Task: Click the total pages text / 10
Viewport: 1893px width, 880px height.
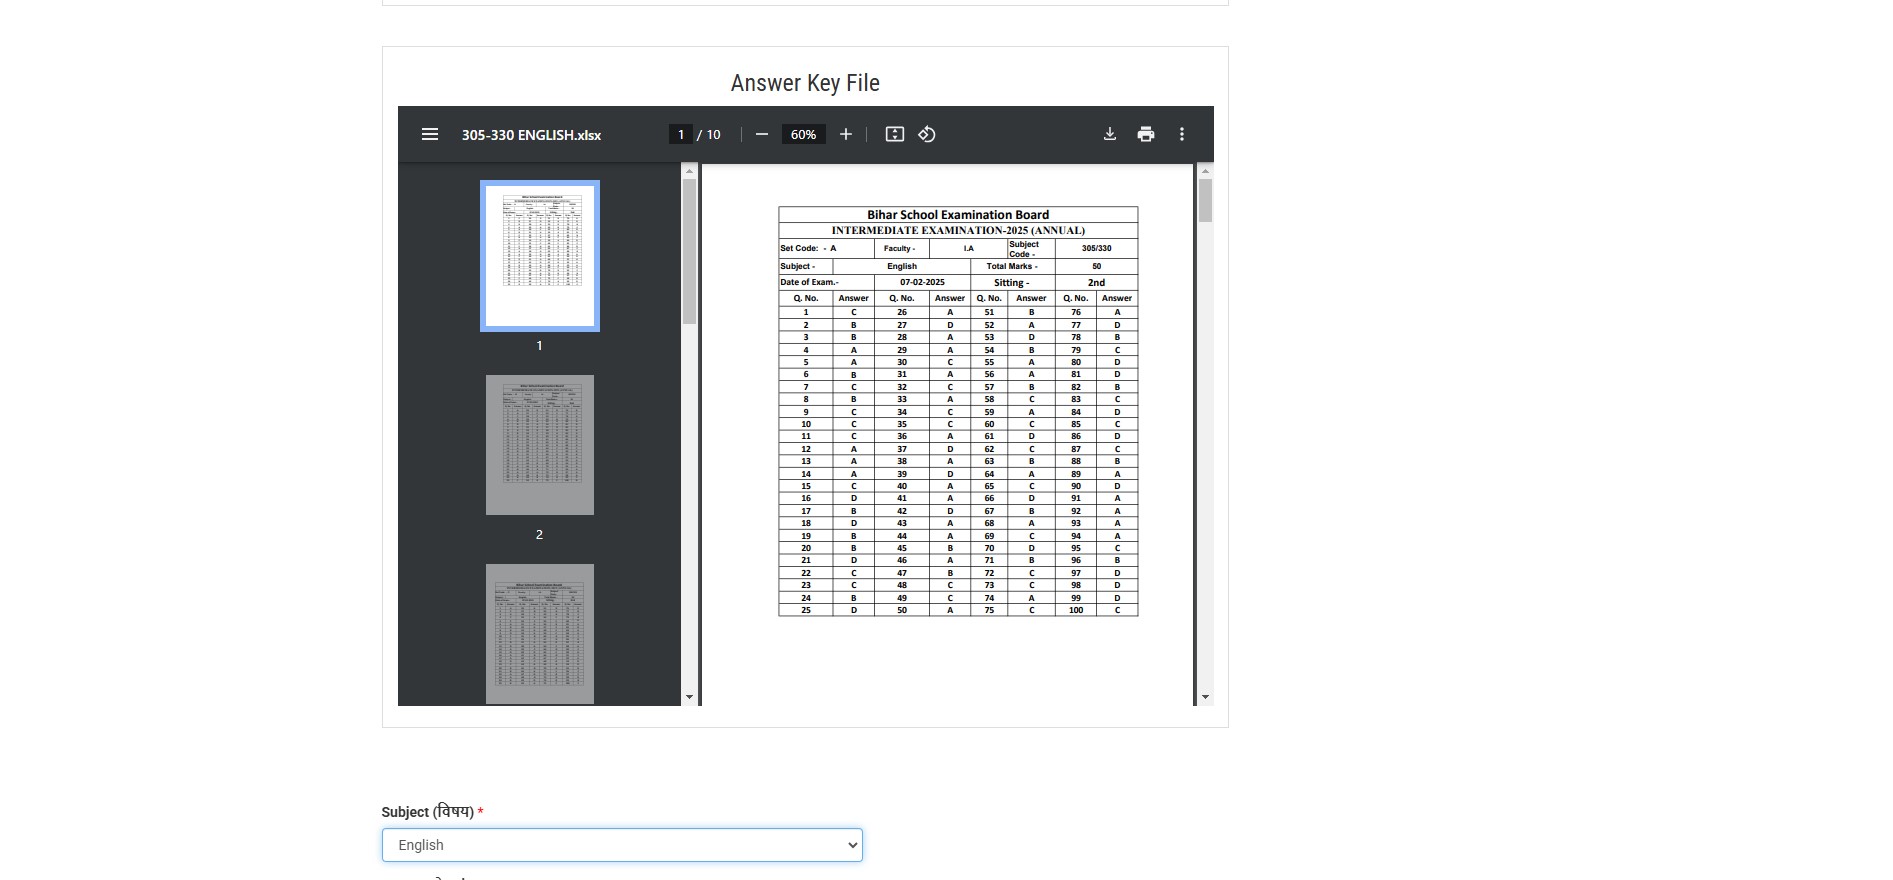Action: [x=709, y=135]
